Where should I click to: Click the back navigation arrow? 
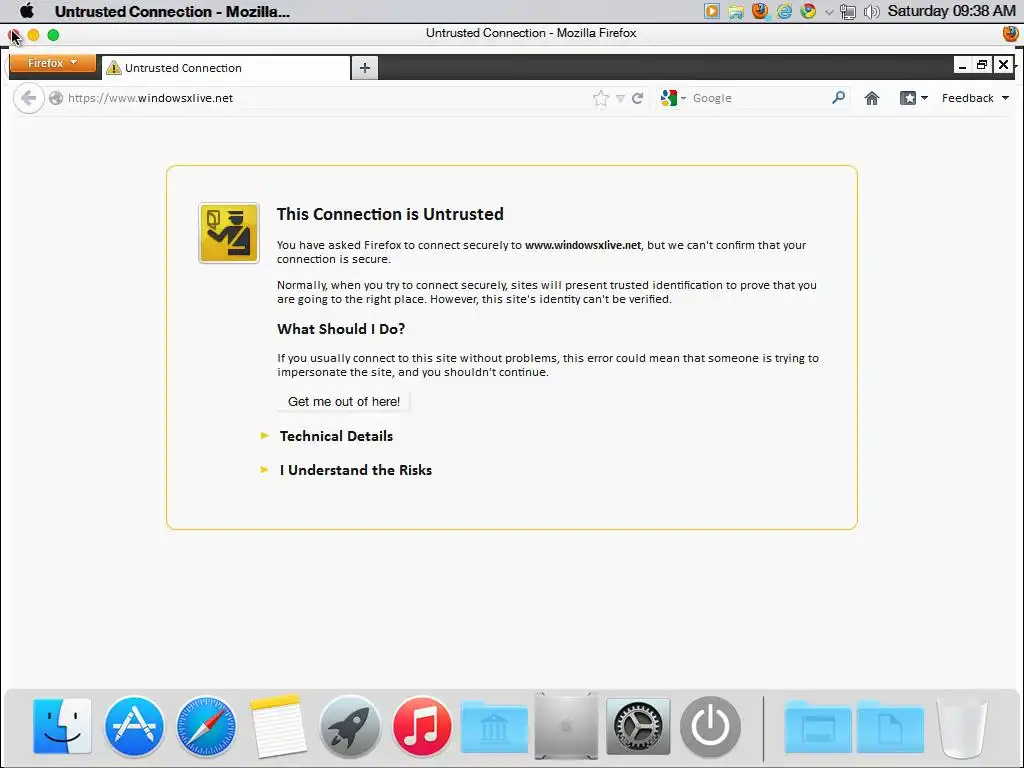point(28,99)
